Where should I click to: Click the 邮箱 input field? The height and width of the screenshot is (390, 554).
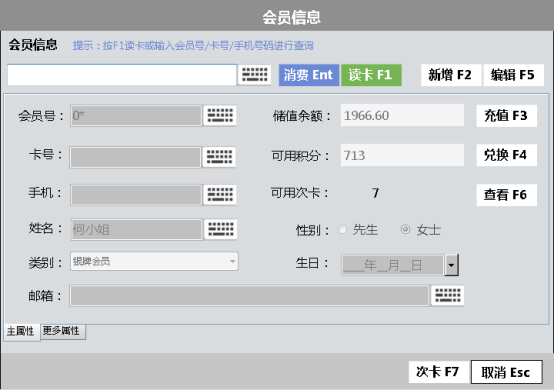pyautogui.click(x=249, y=295)
